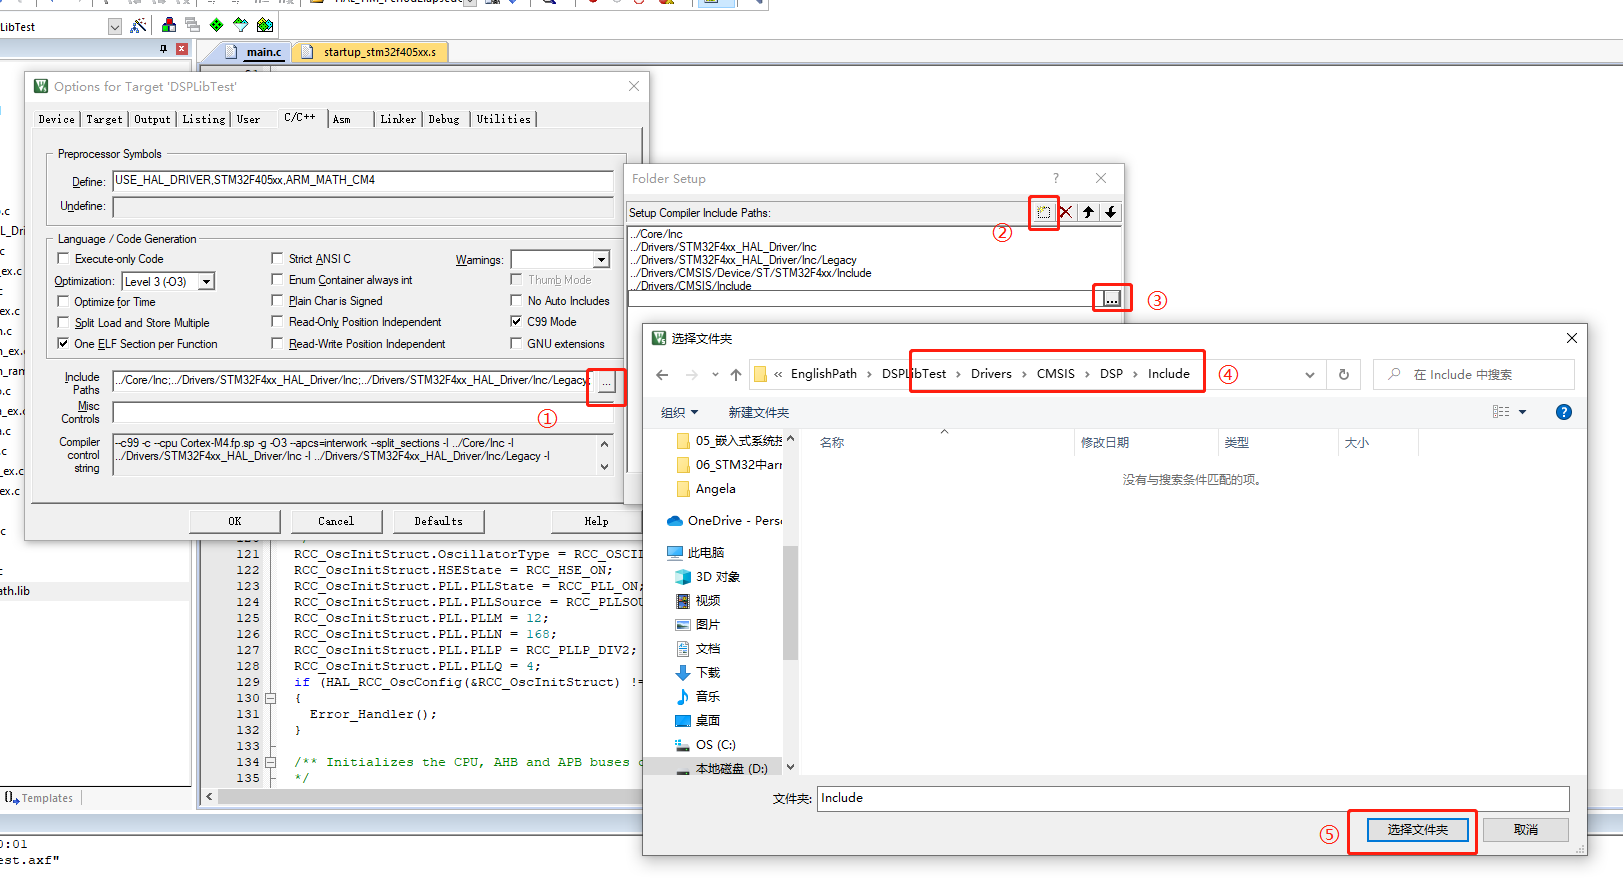
Task: Select OneDrive - Personal in navigation tree
Action: [x=724, y=521]
